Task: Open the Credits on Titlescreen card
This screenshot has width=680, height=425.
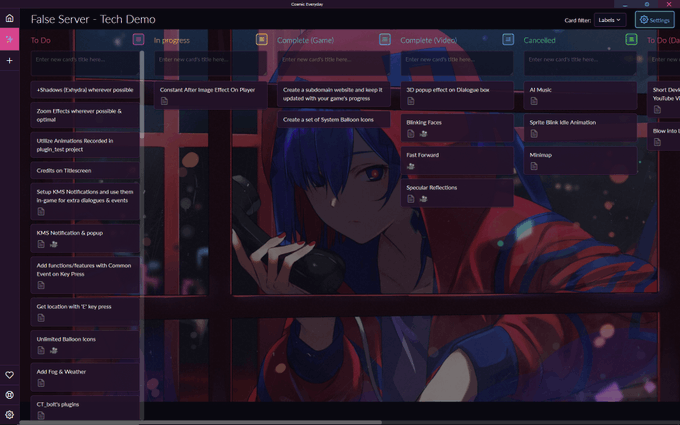Action: 85,170
